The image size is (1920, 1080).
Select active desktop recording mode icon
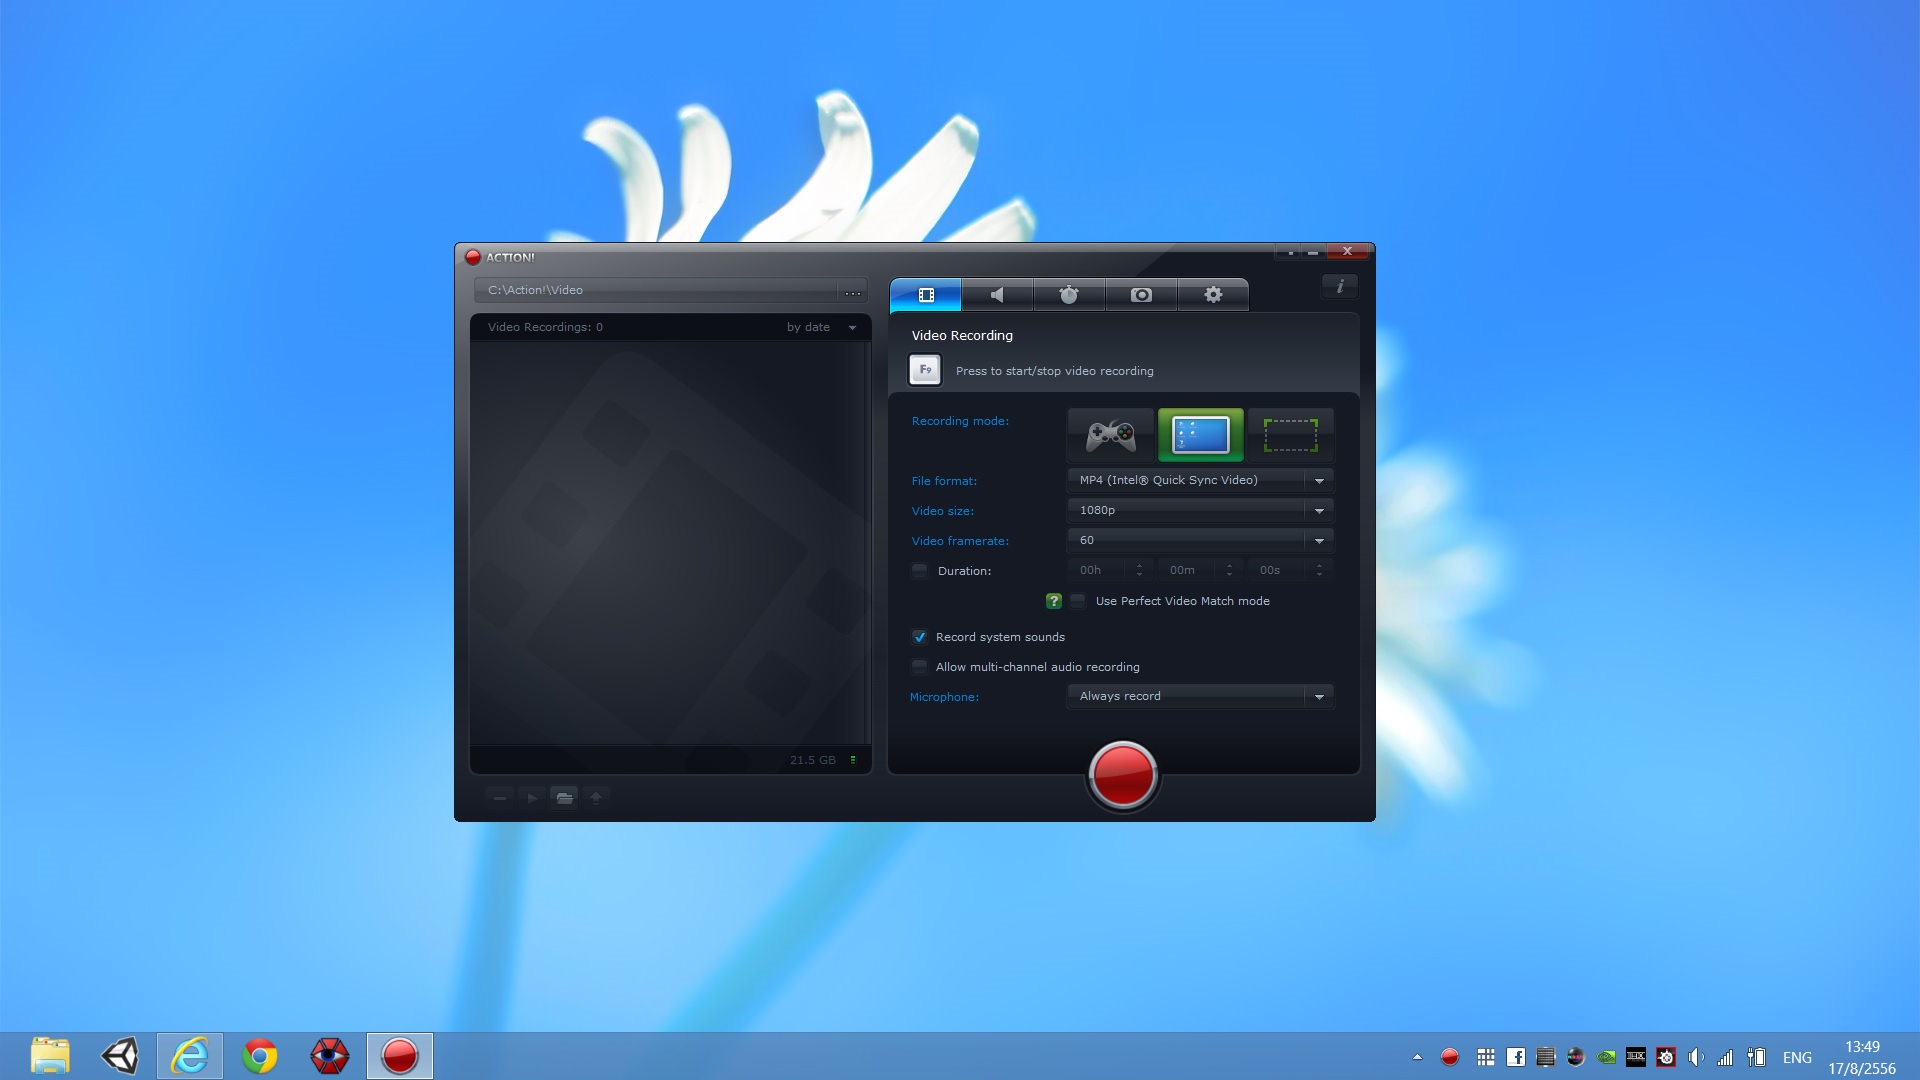[1200, 435]
